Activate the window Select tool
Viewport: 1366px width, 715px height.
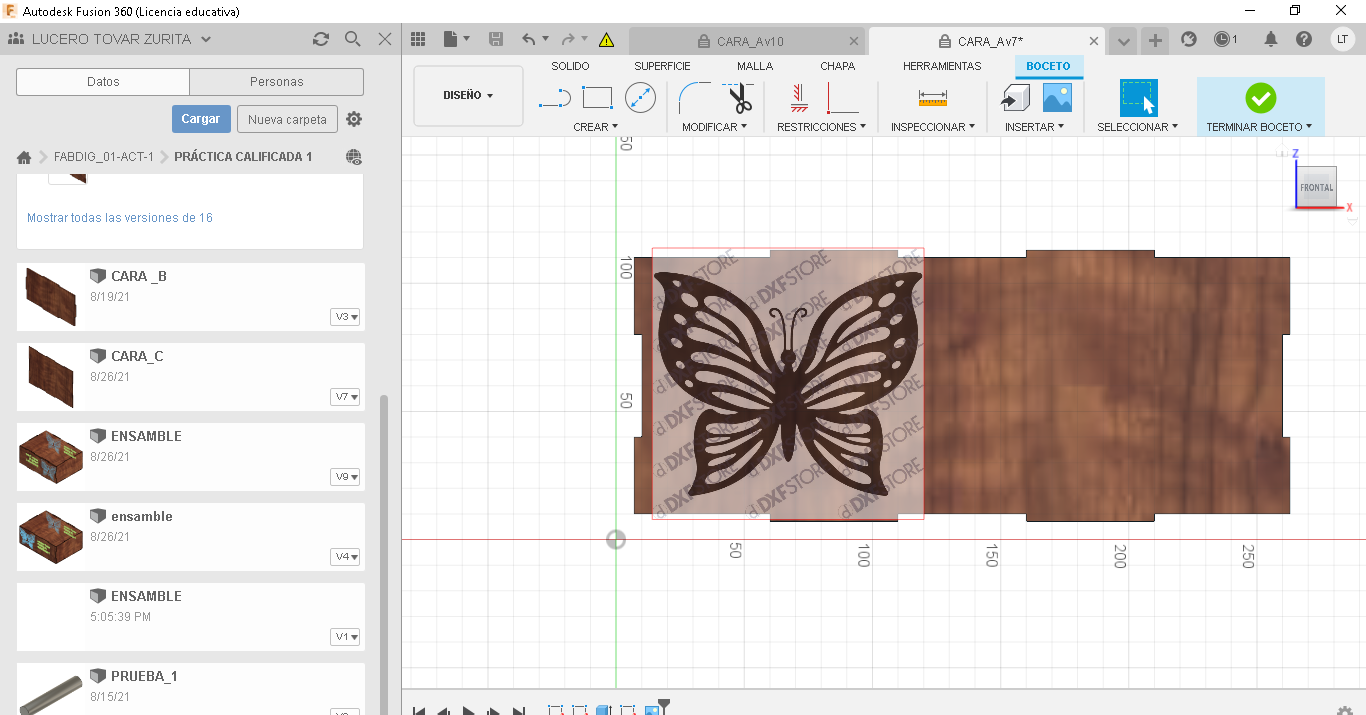point(1138,98)
